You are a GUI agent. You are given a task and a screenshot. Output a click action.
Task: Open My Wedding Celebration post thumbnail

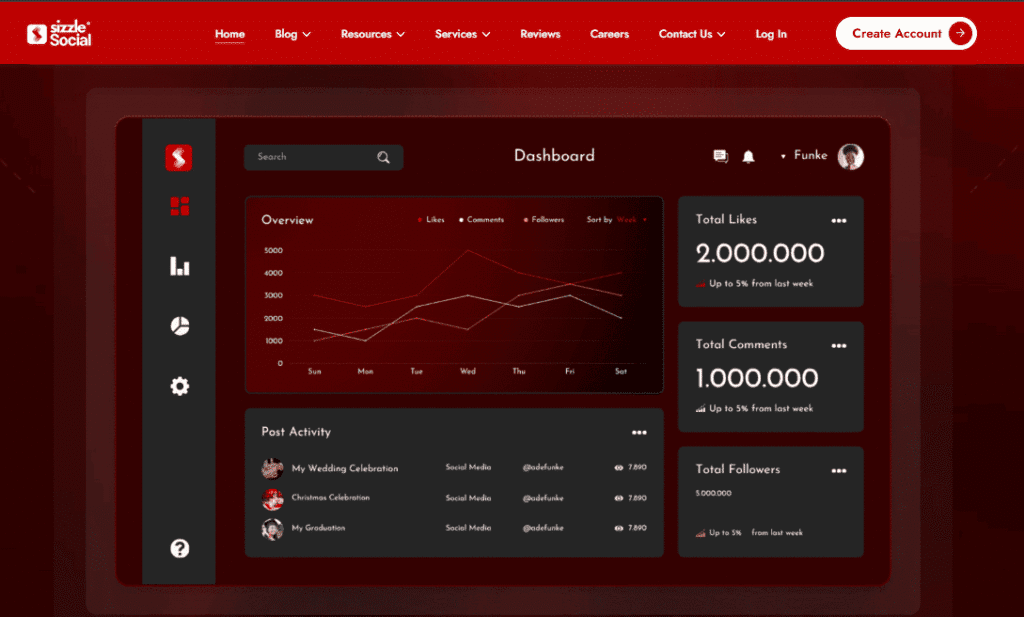[x=272, y=468]
